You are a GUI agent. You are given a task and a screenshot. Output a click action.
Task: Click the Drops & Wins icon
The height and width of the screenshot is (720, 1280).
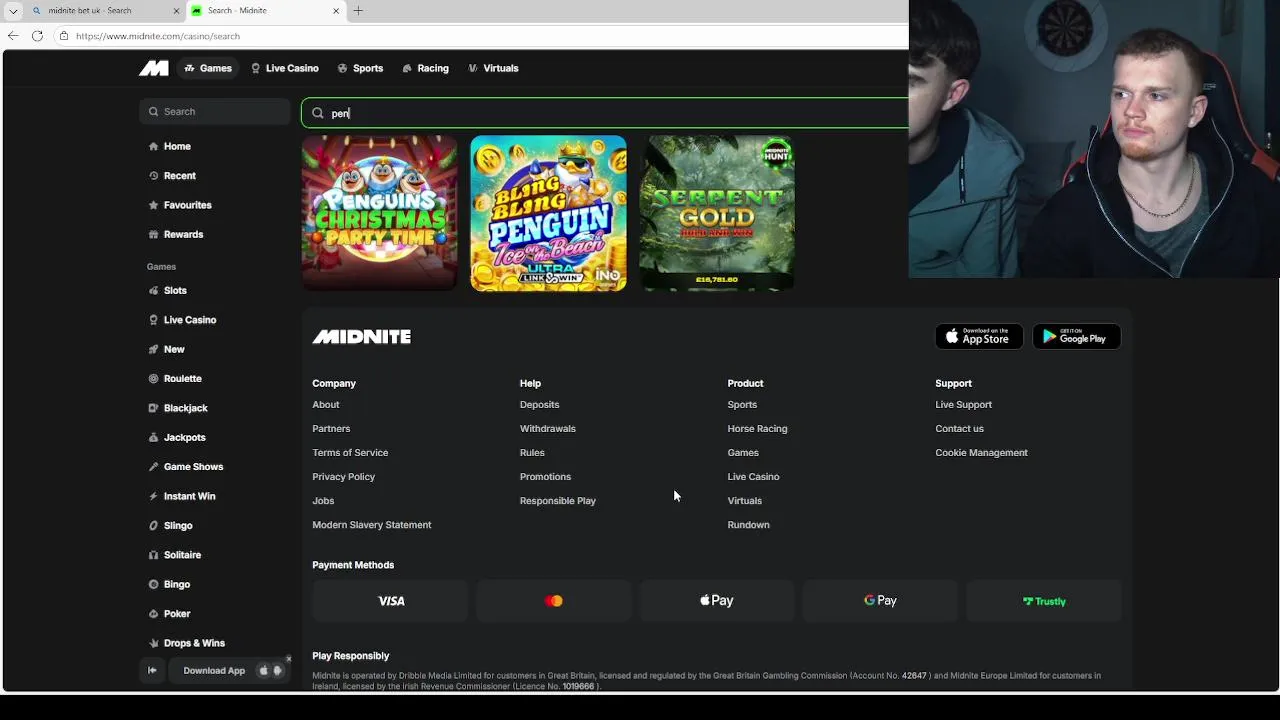point(153,643)
